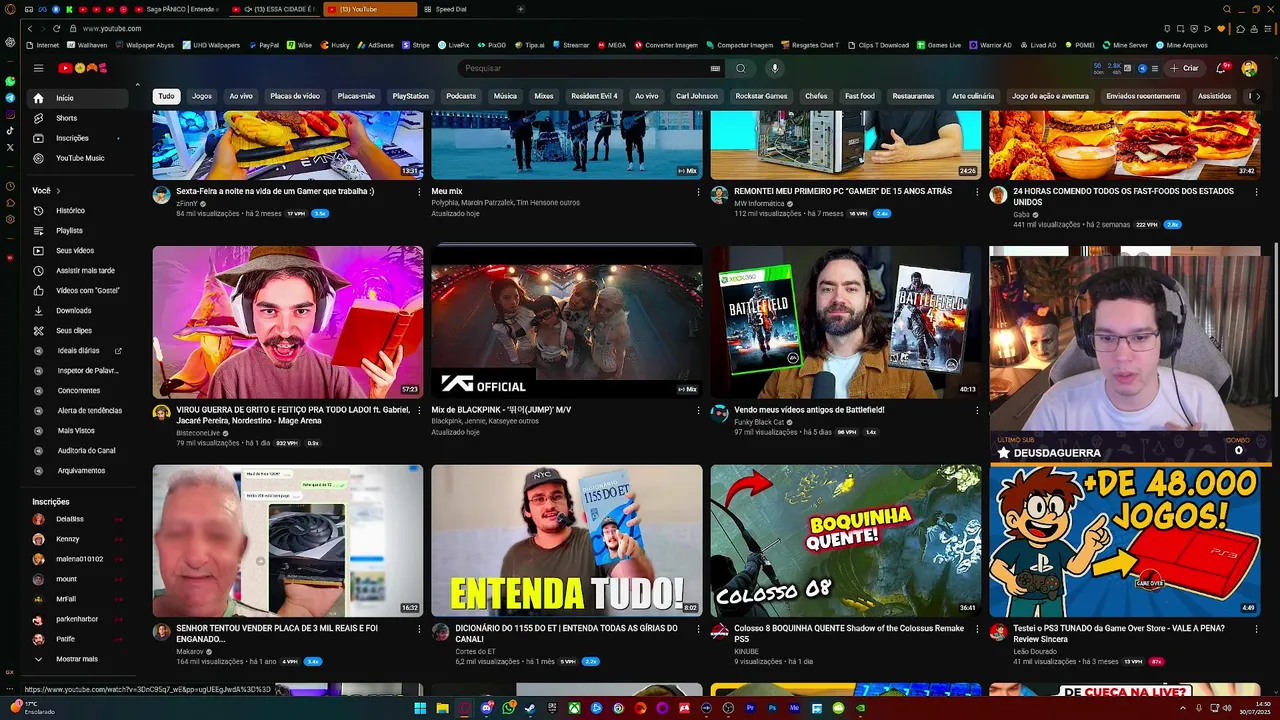
Task: Switch to Speed Dial tab
Action: point(450,9)
